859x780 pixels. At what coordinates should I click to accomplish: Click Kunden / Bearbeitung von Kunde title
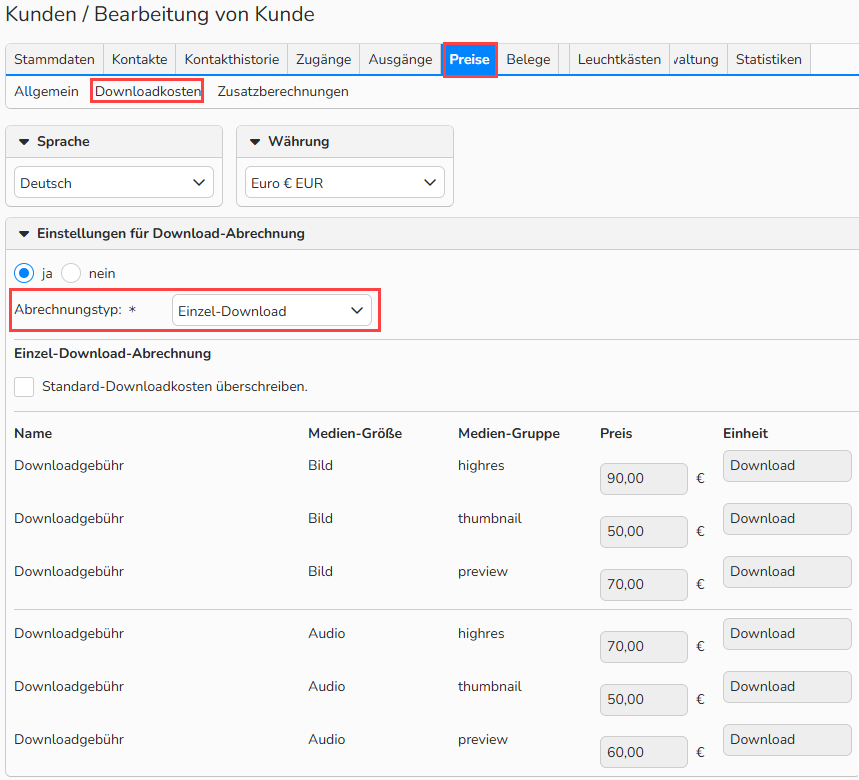[x=159, y=14]
